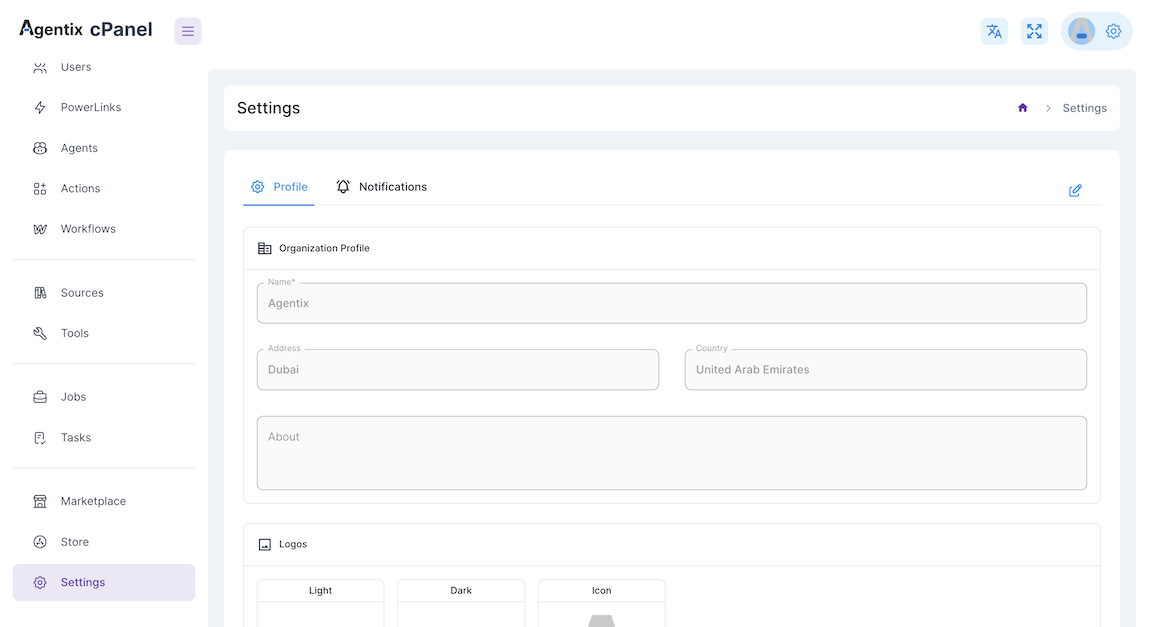Click the Actions sidebar icon
The height and width of the screenshot is (627, 1152).
click(40, 188)
